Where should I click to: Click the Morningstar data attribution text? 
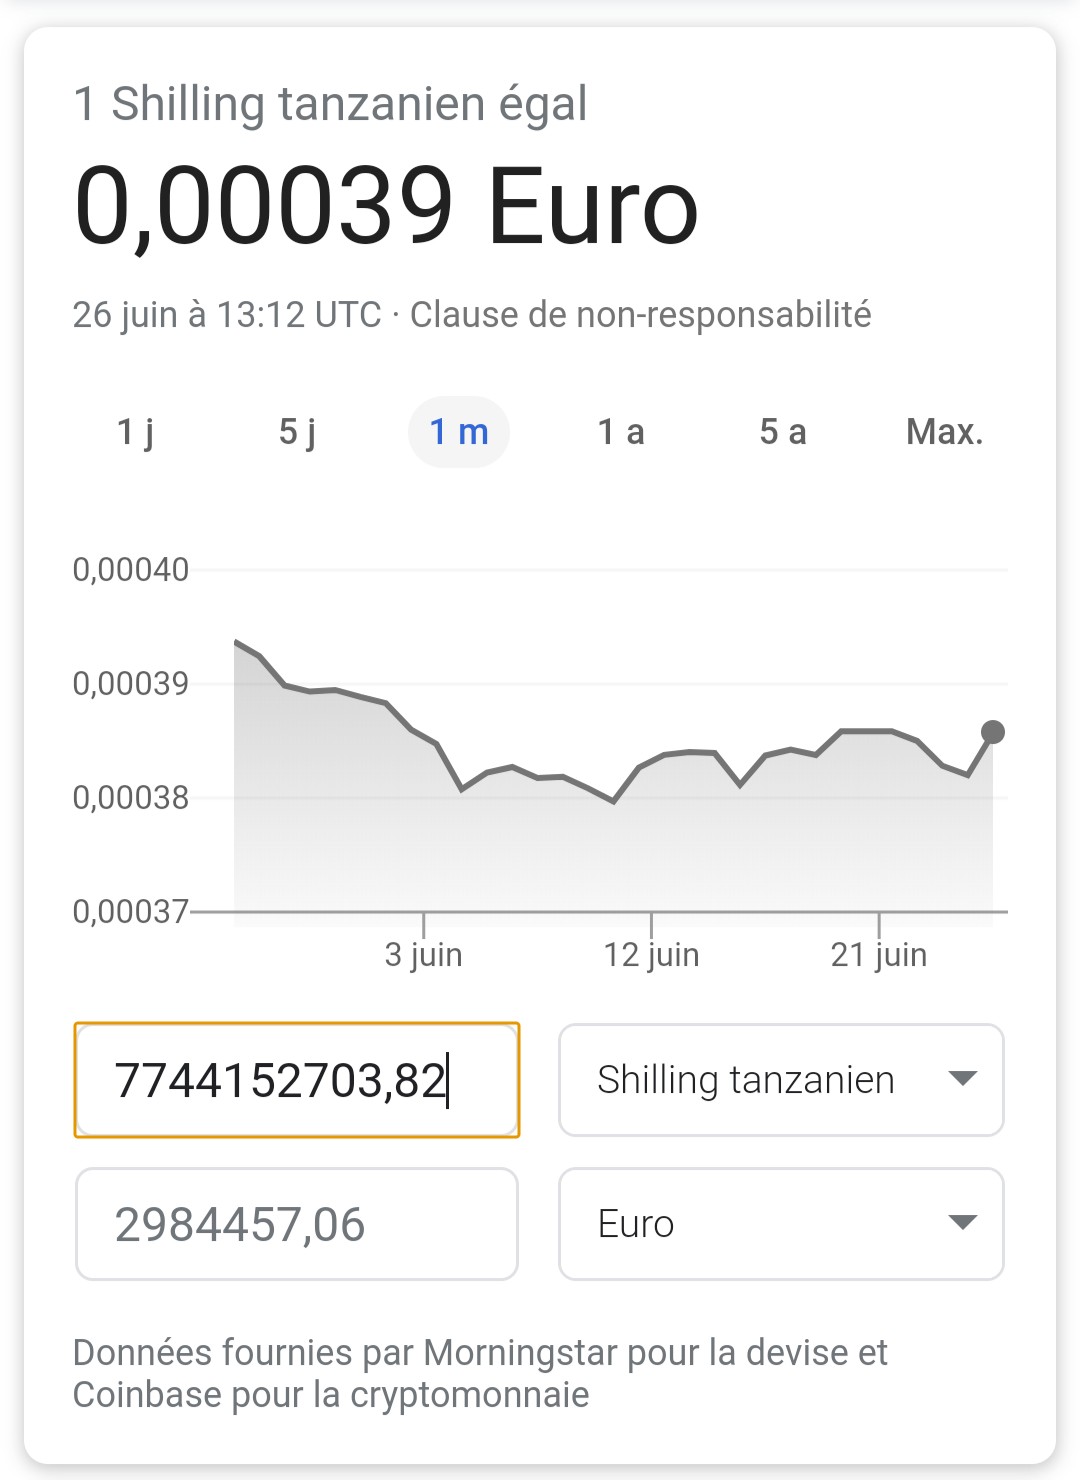480,1373
